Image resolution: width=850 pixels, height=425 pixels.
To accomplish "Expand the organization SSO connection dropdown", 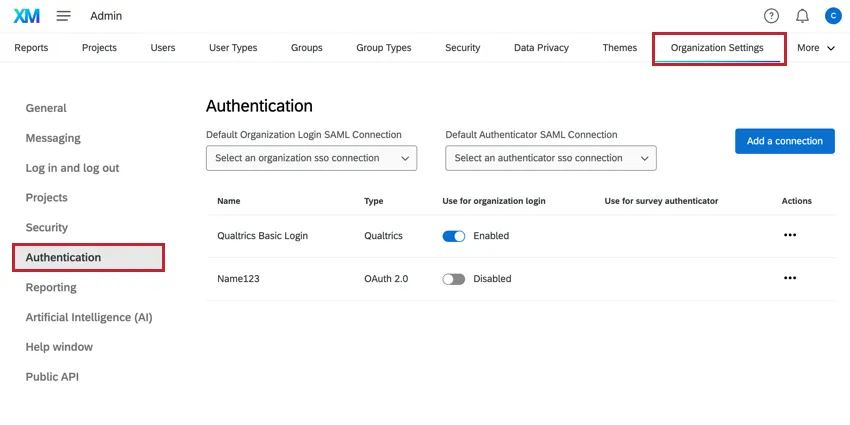I will pyautogui.click(x=311, y=158).
